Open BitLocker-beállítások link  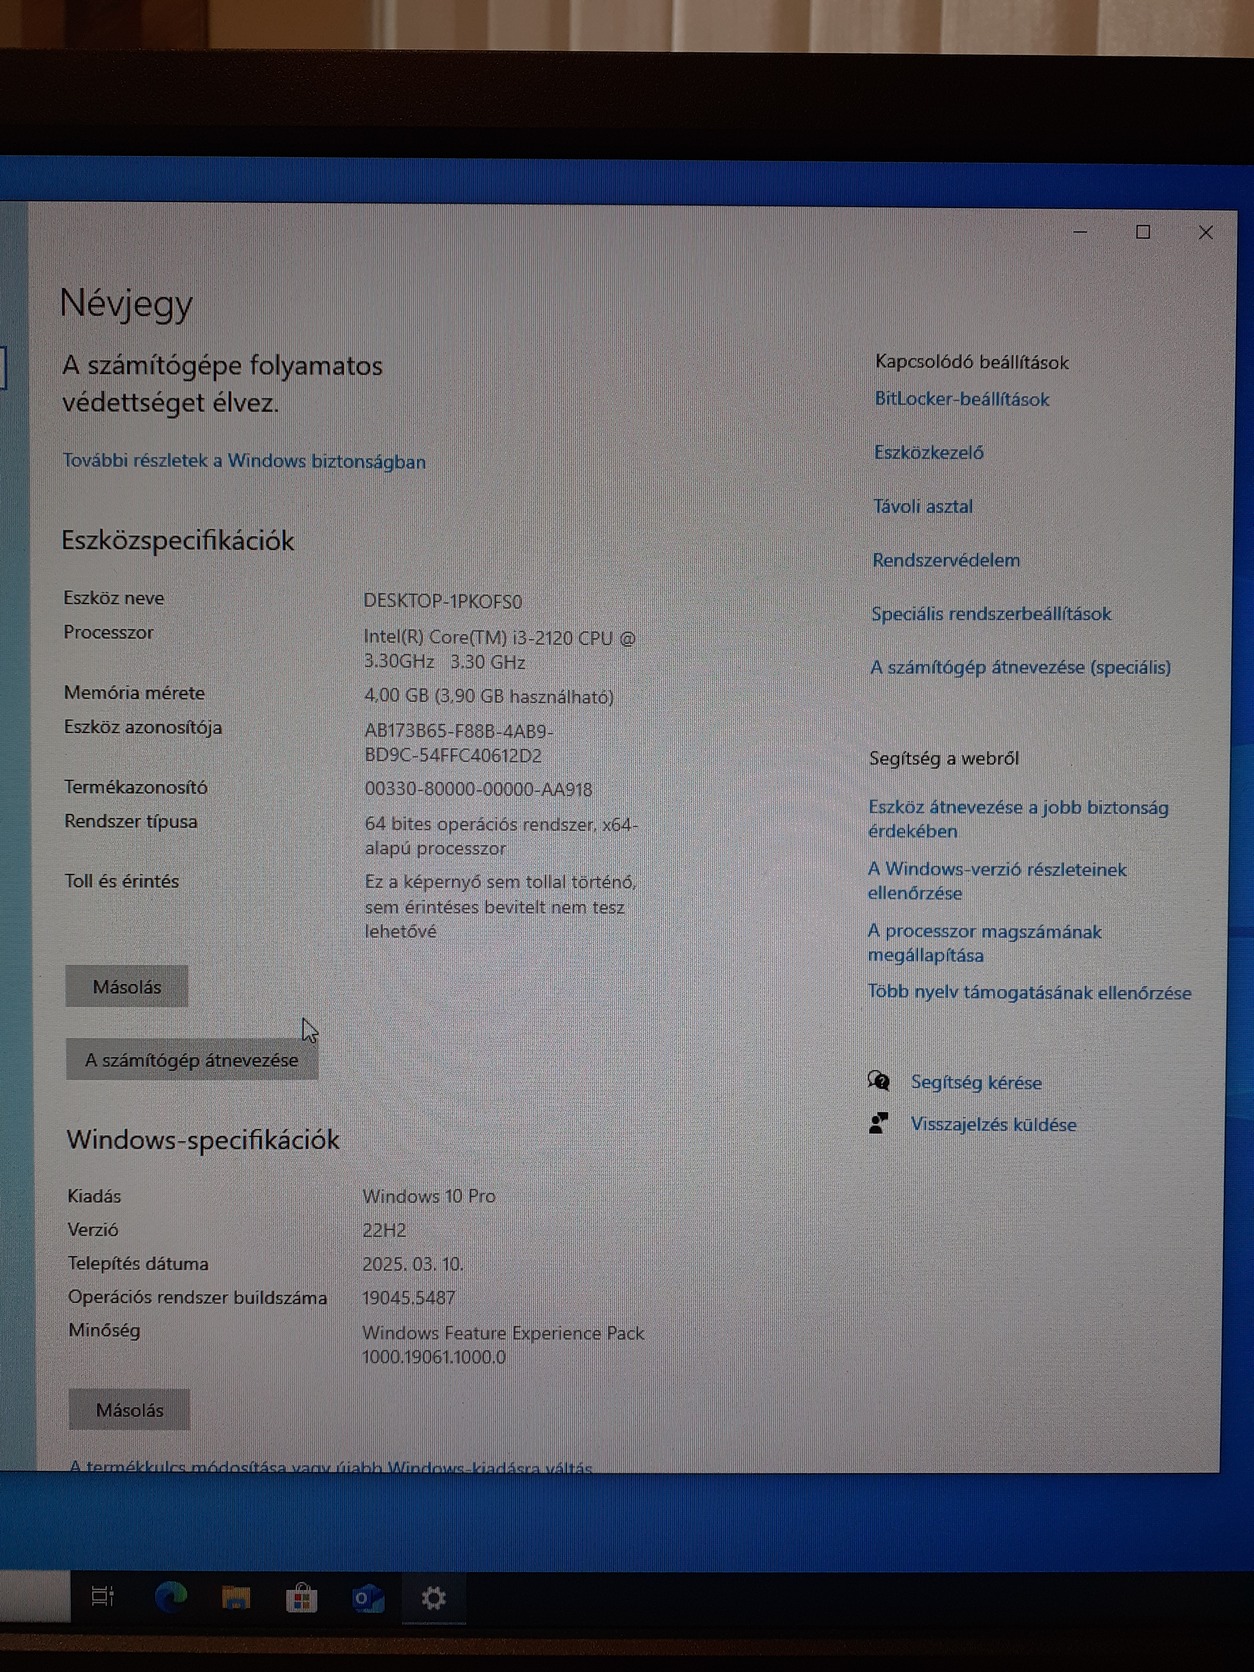[962, 399]
